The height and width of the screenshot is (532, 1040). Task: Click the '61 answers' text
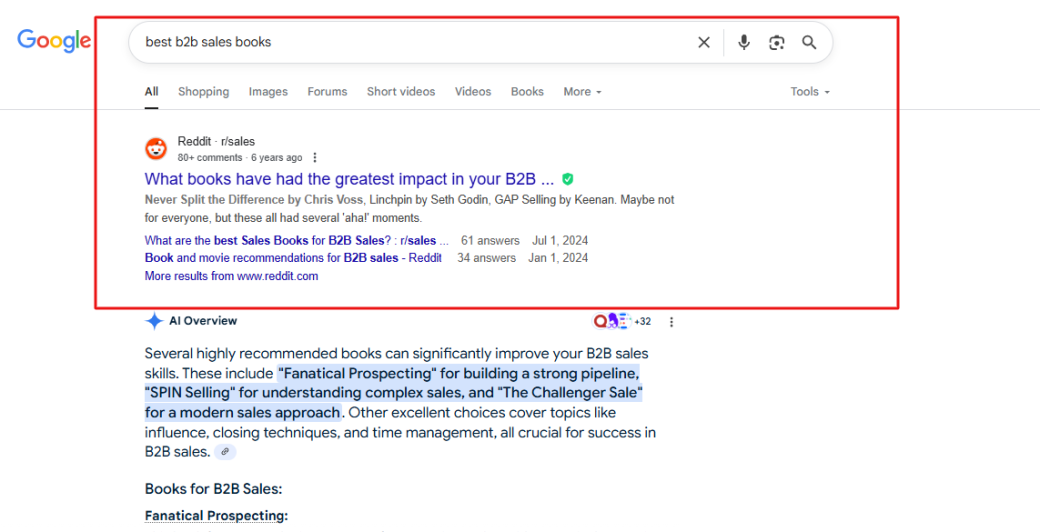(490, 241)
